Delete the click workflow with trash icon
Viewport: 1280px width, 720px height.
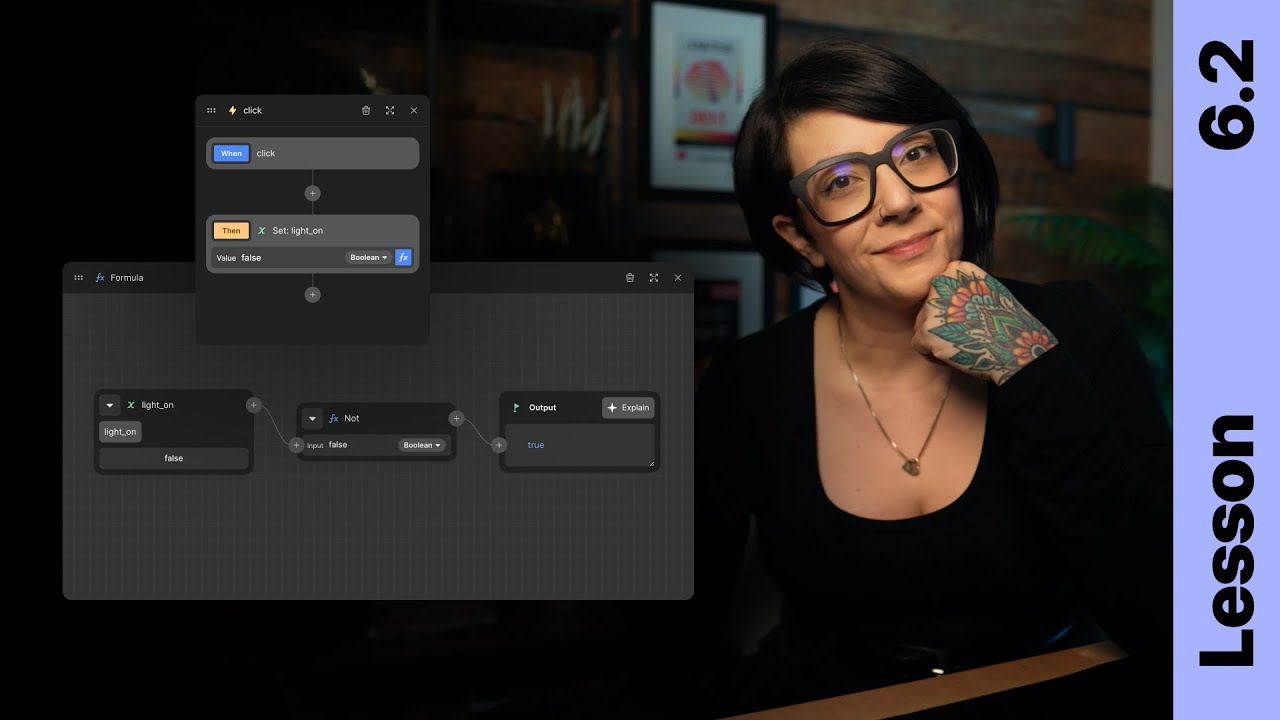pos(366,111)
